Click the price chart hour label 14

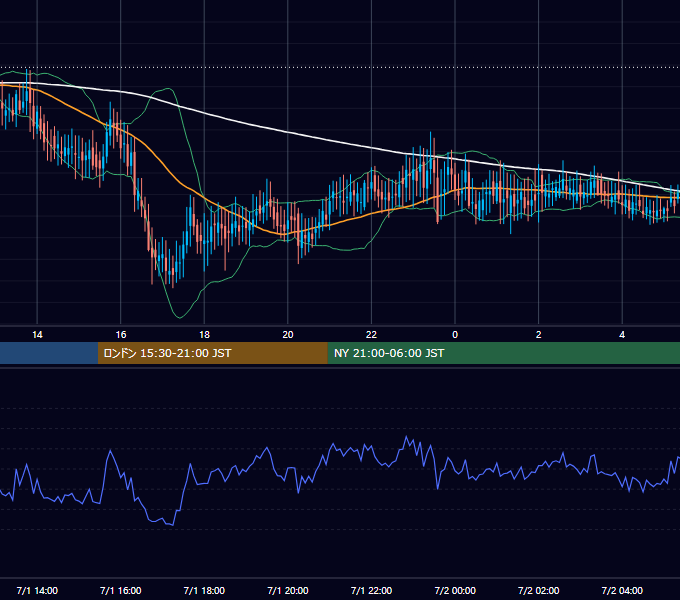point(37,335)
